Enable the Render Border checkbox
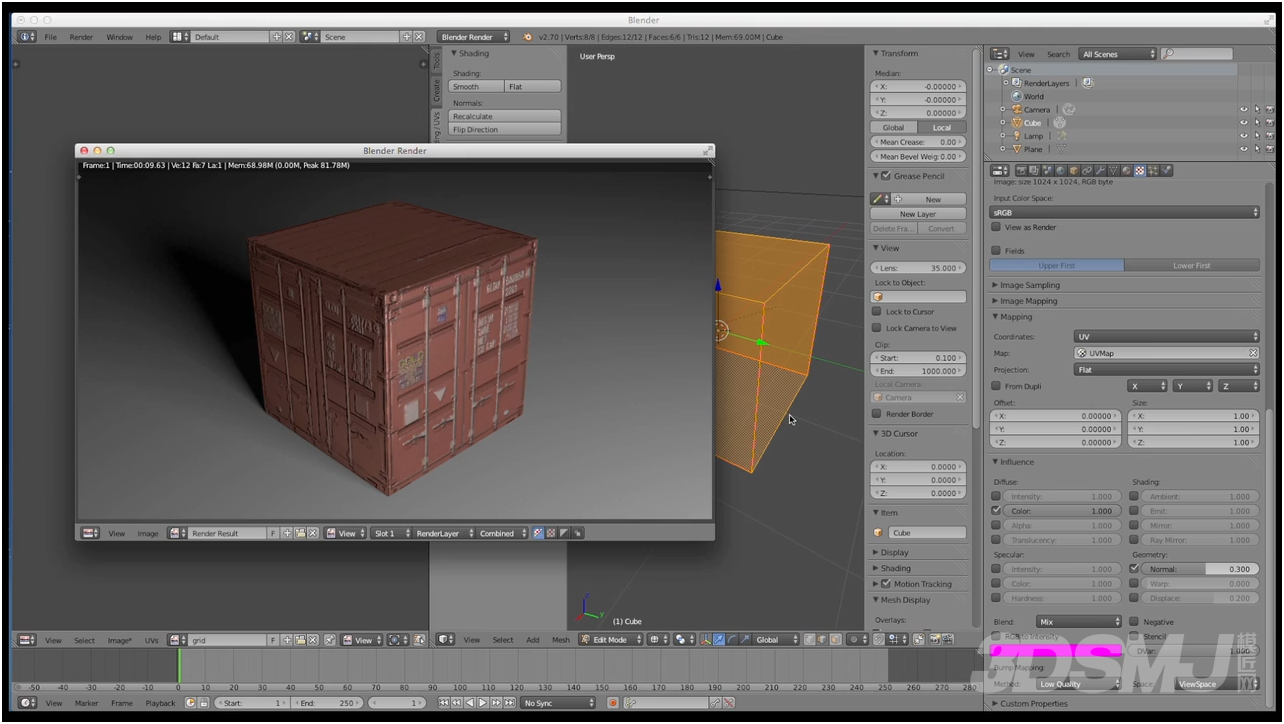The height and width of the screenshot is (724, 1284). pos(877,414)
